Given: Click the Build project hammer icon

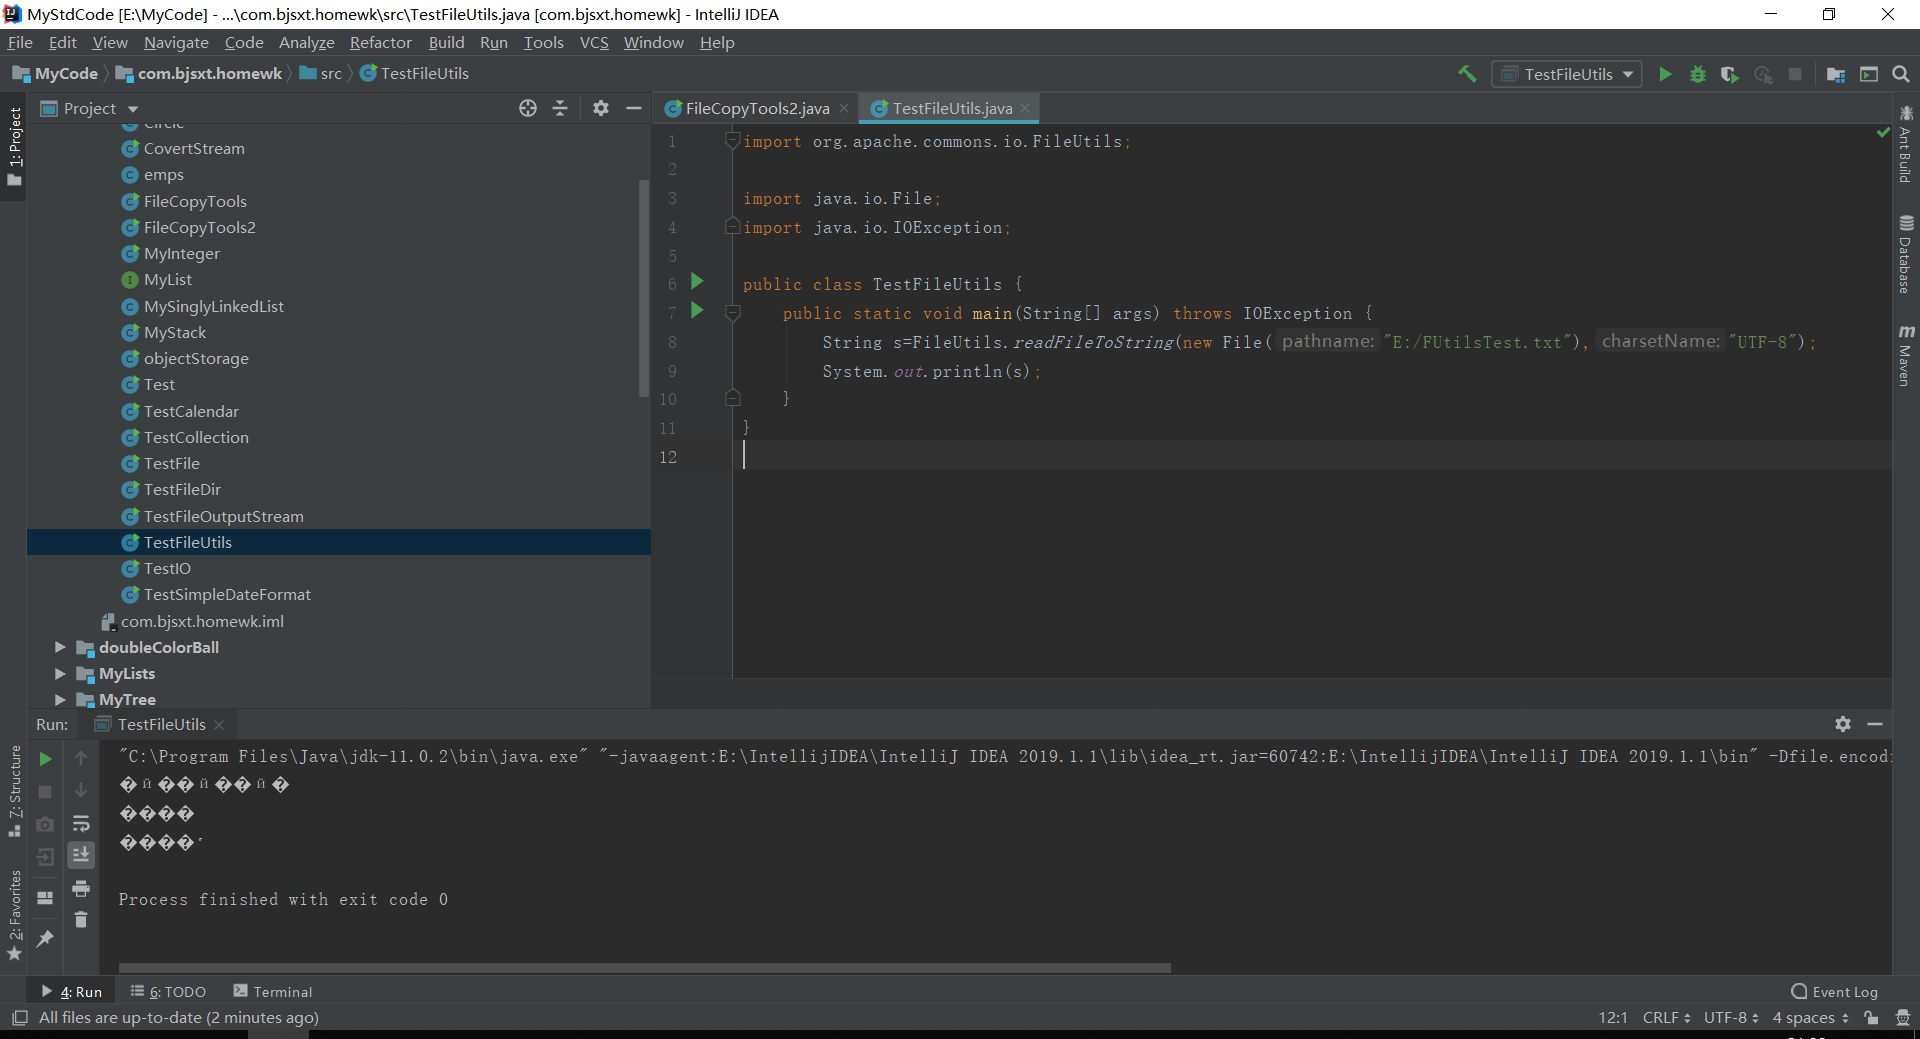Looking at the screenshot, I should [x=1467, y=74].
